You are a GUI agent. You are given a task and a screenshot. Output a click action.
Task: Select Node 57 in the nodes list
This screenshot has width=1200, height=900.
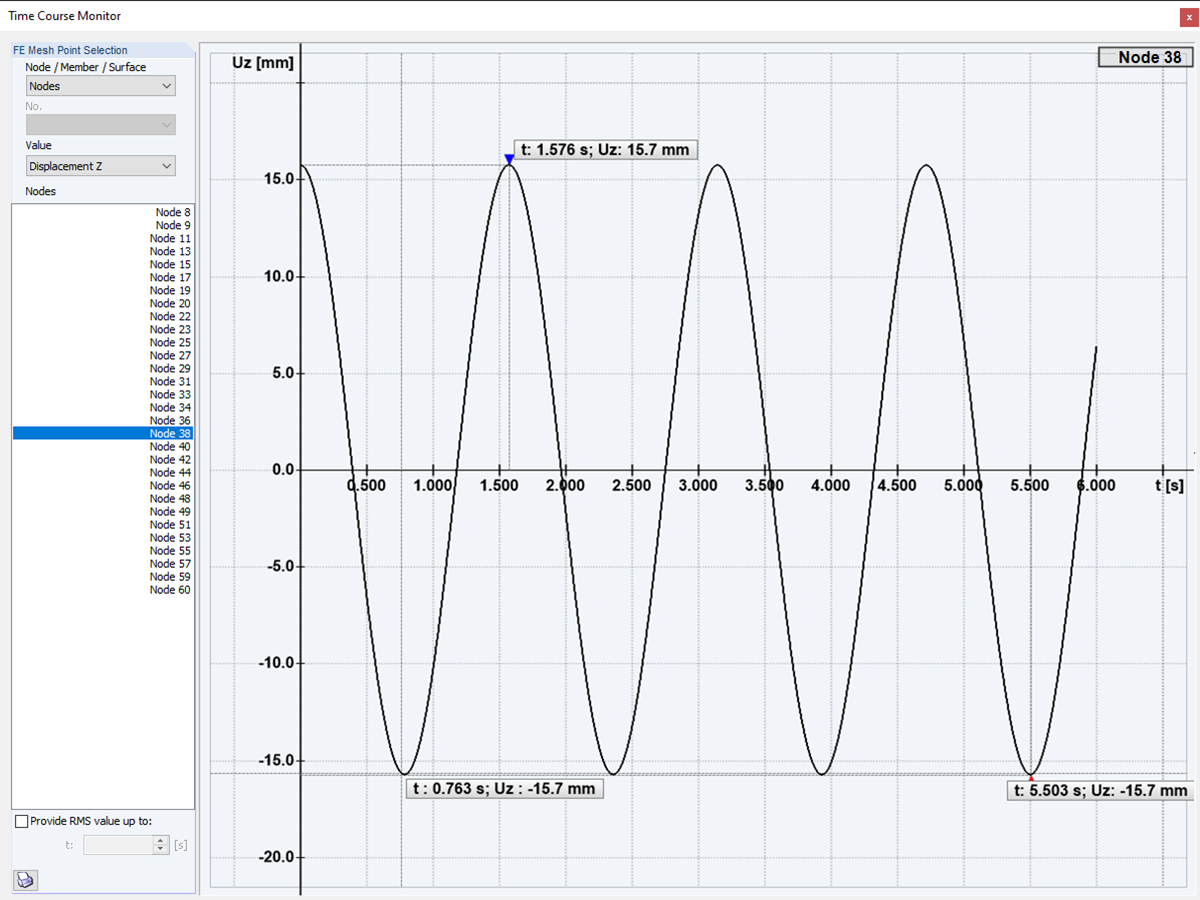click(102, 563)
